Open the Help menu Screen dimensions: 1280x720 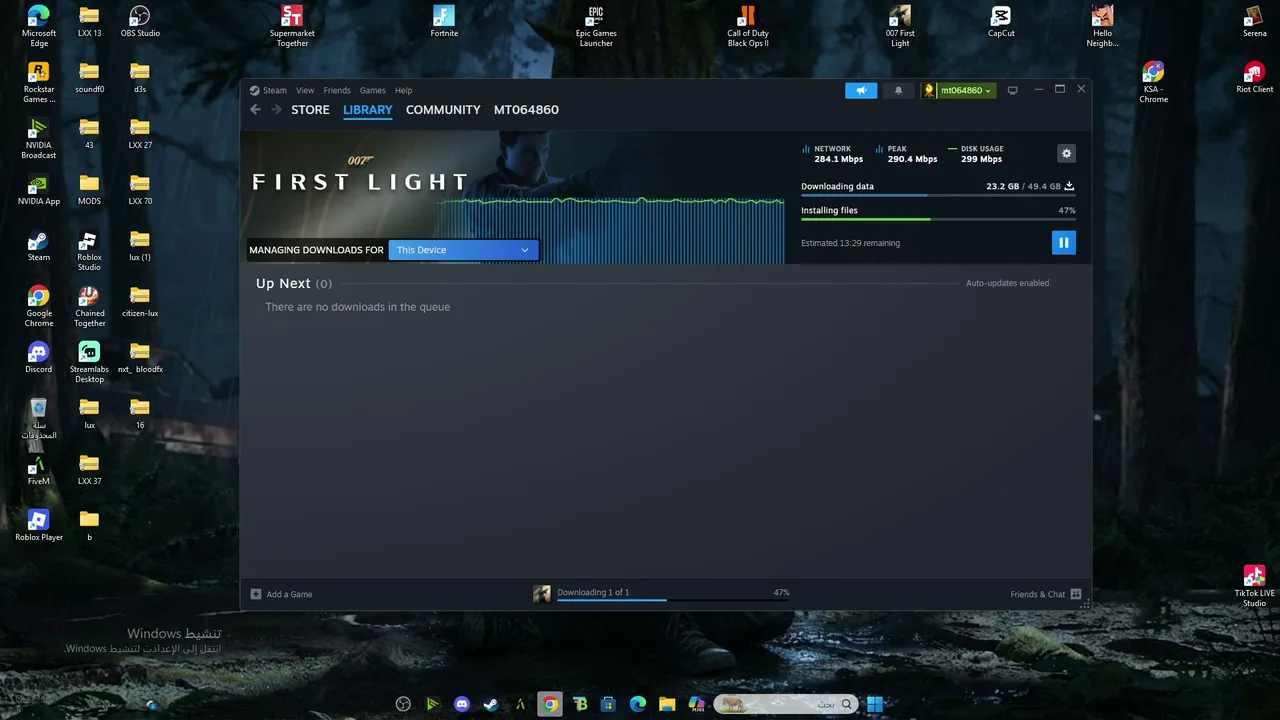(403, 90)
